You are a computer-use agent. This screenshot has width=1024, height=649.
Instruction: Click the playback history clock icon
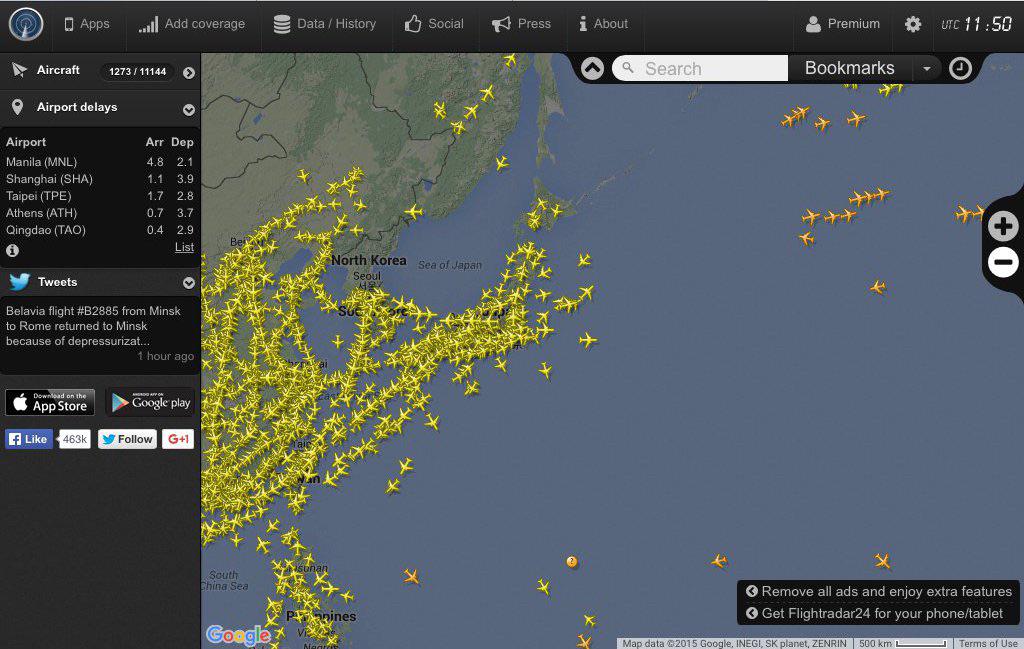(x=960, y=69)
